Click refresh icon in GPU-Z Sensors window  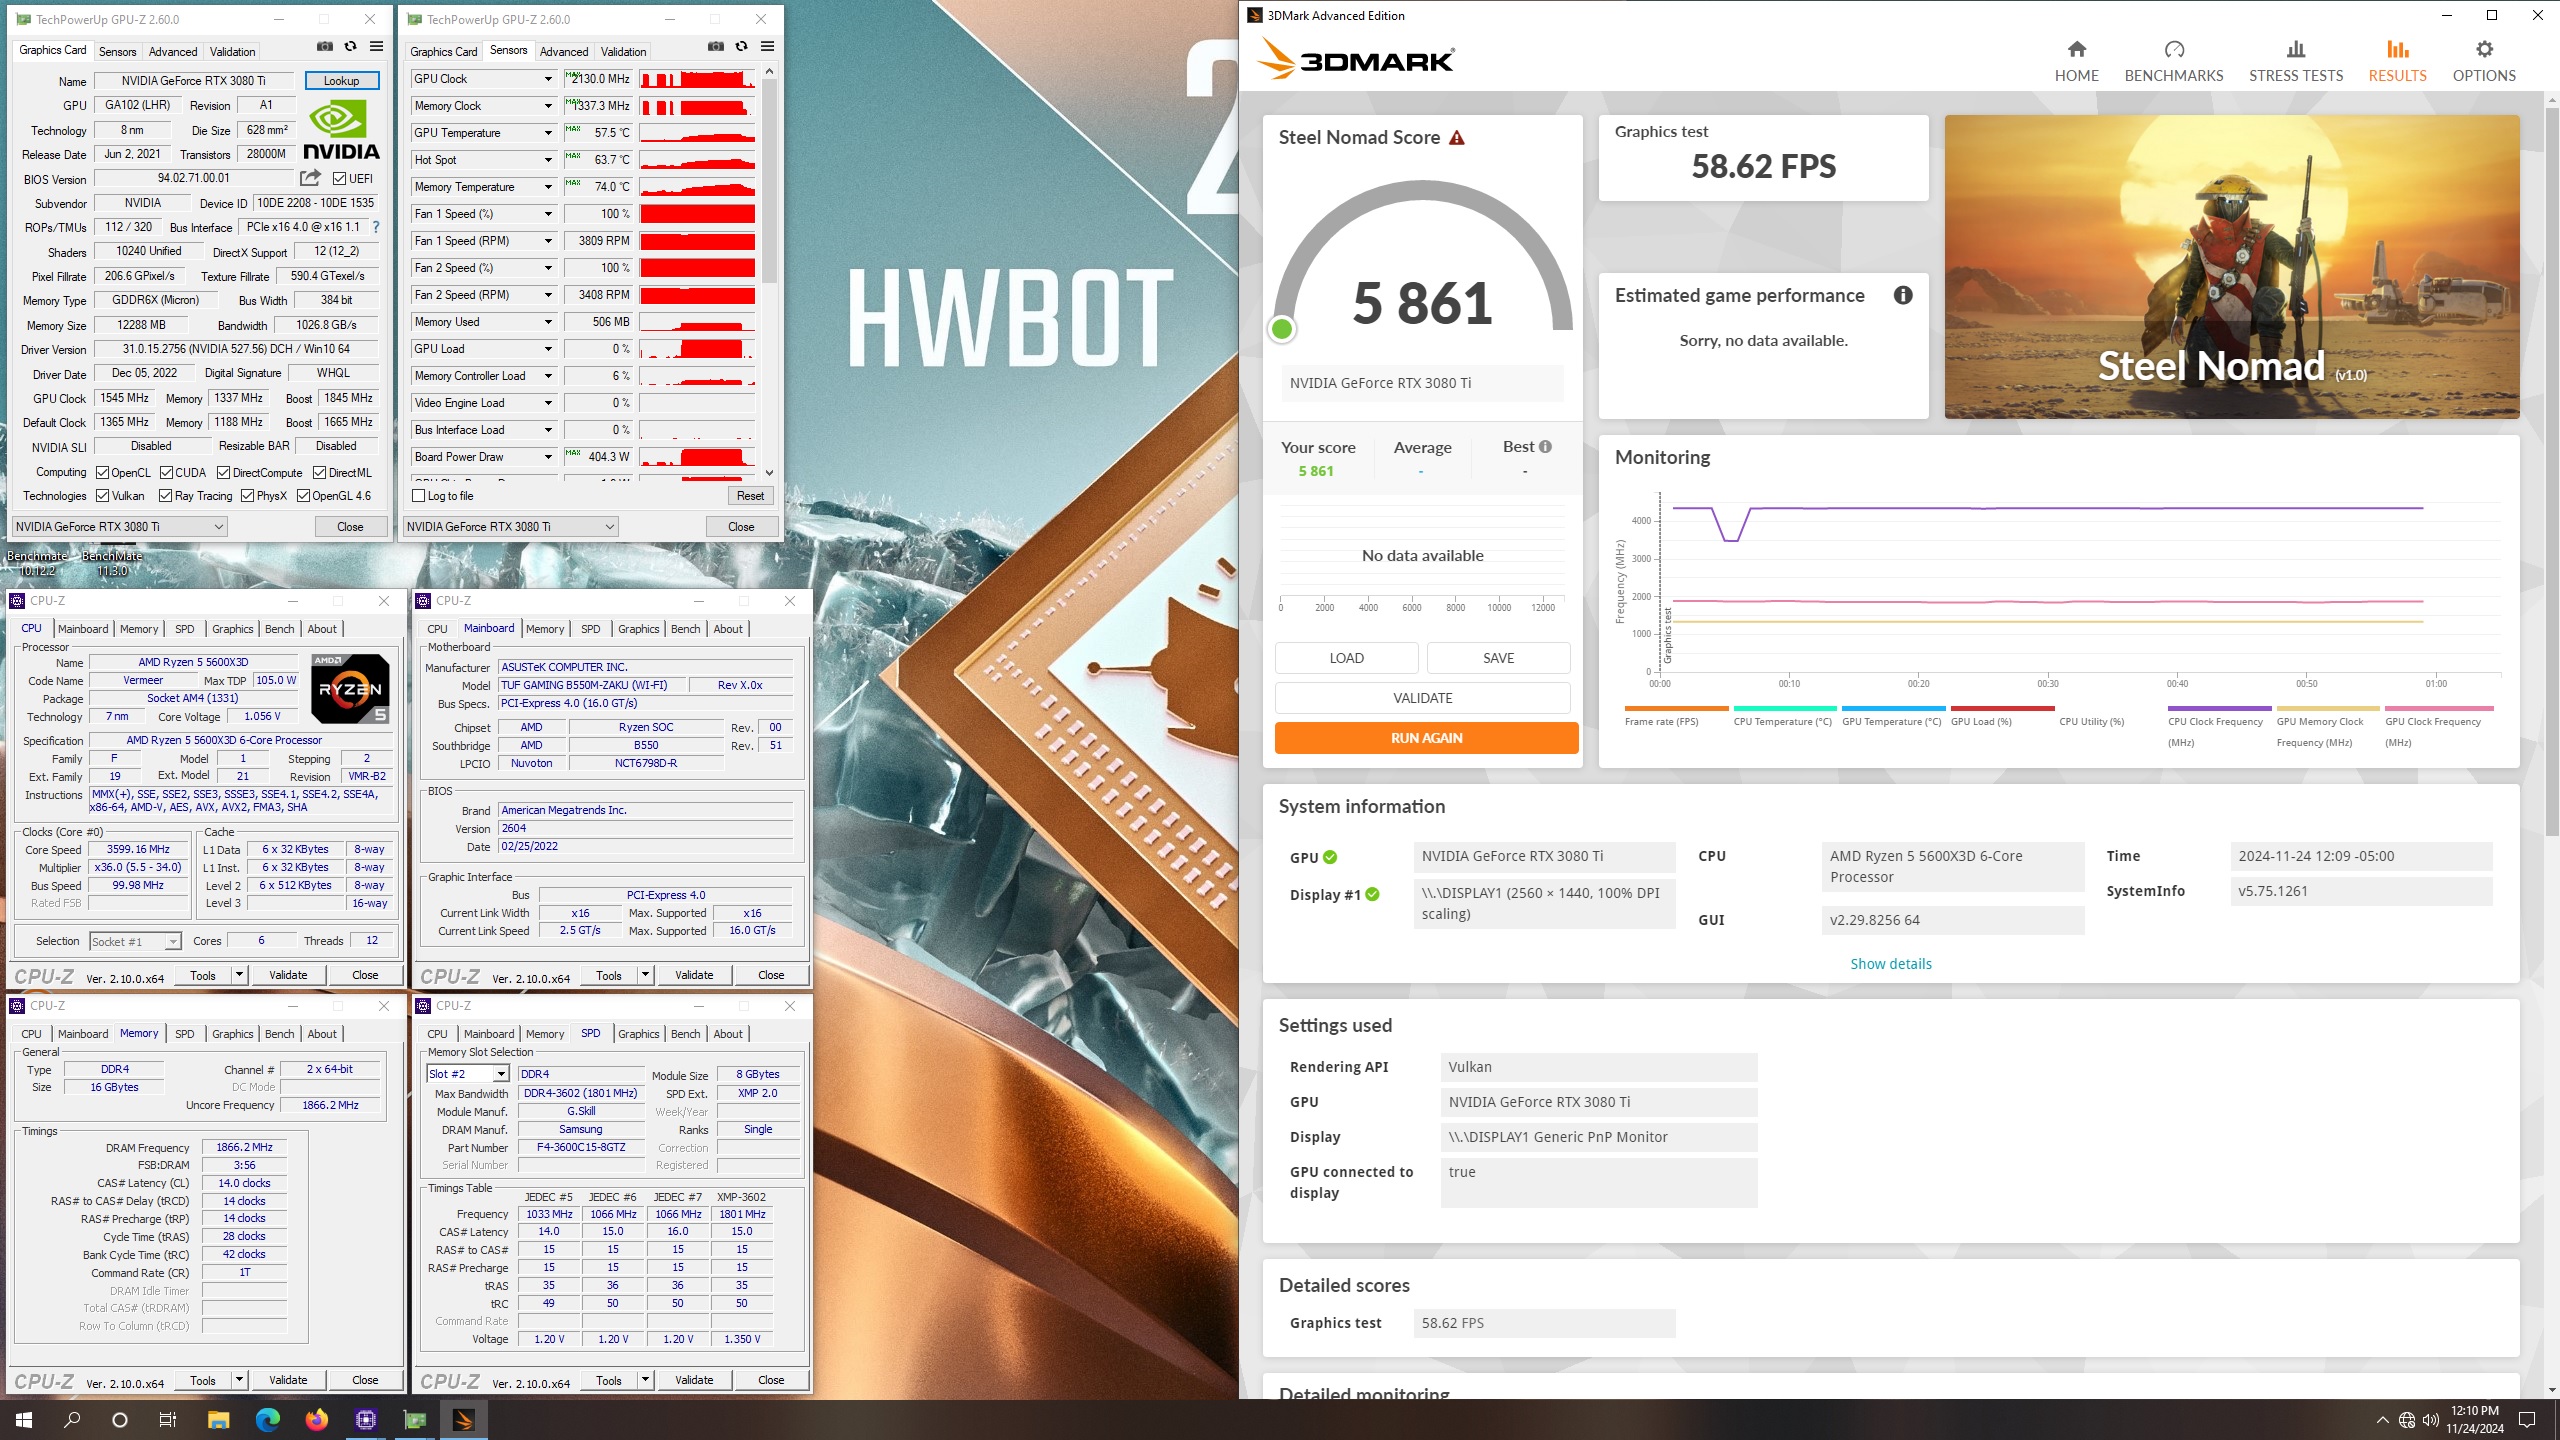(741, 47)
